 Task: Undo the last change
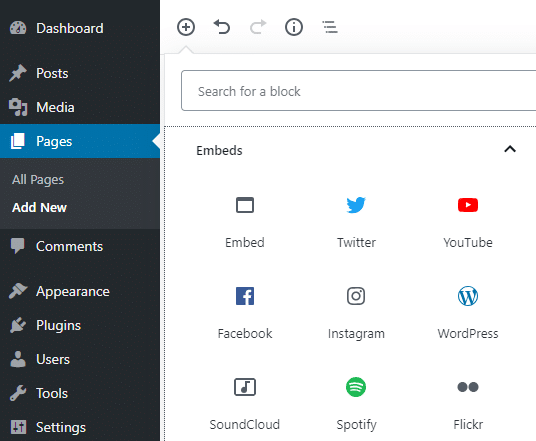[222, 27]
